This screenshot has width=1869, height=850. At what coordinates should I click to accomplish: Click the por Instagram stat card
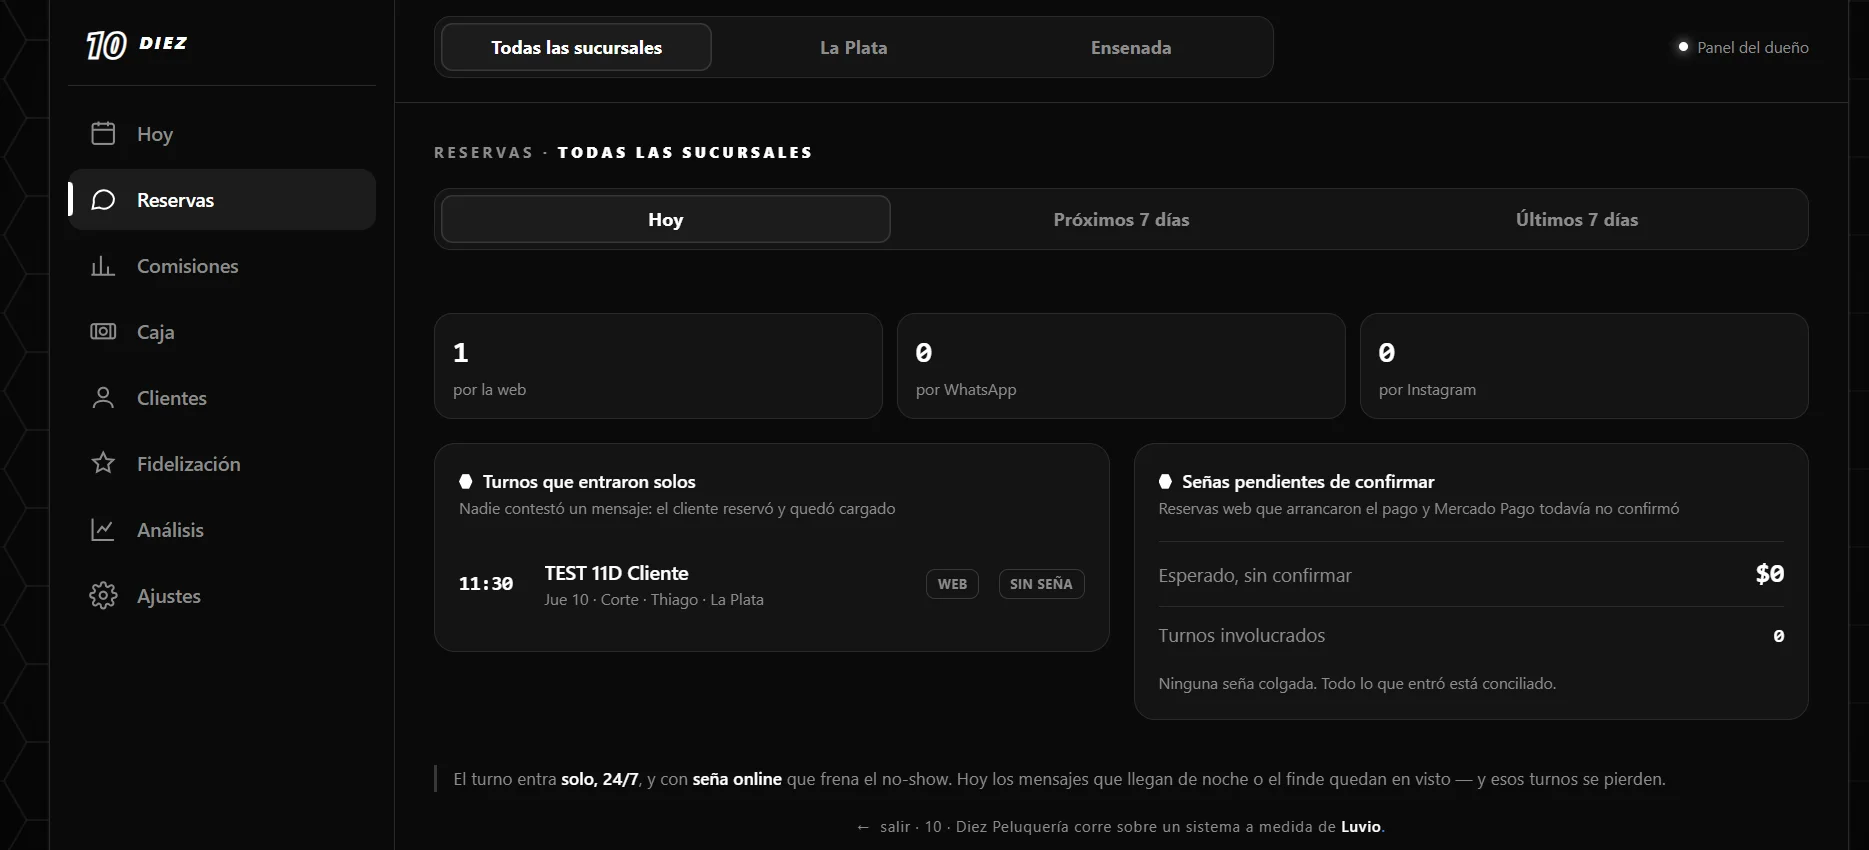1584,366
